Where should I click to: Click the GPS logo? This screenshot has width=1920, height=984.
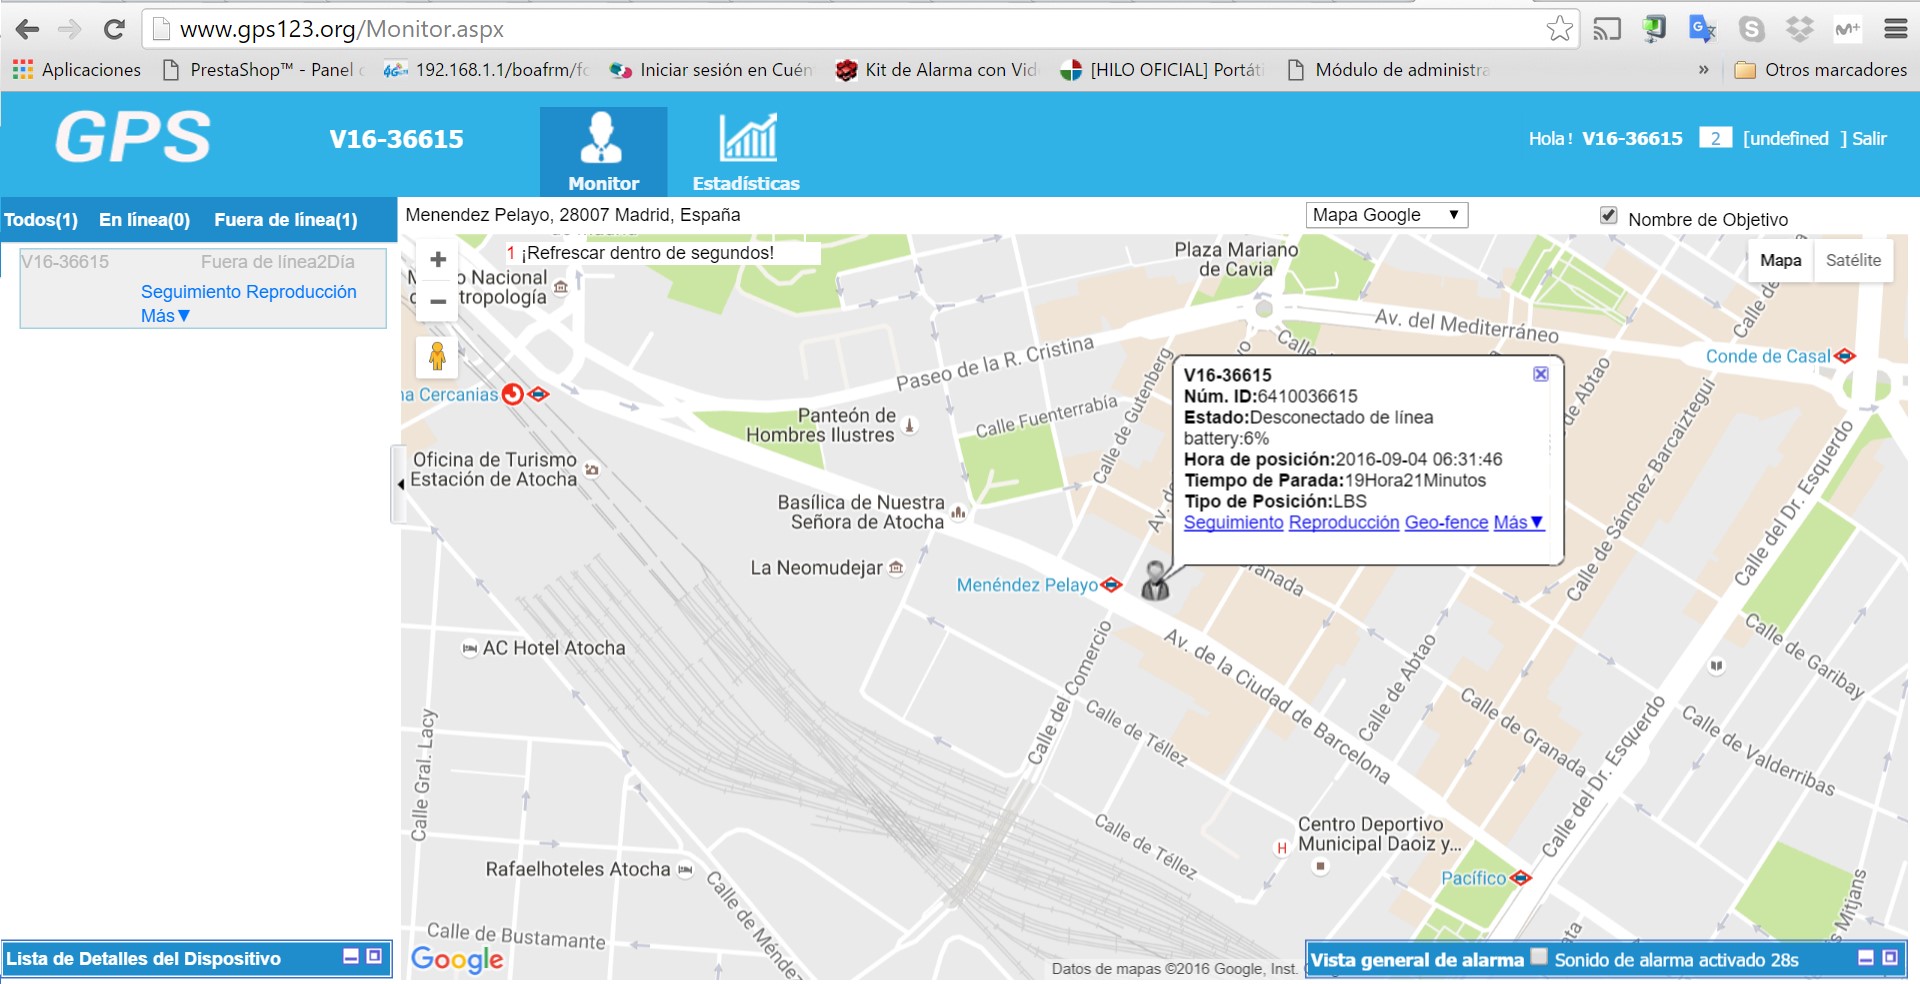132,138
